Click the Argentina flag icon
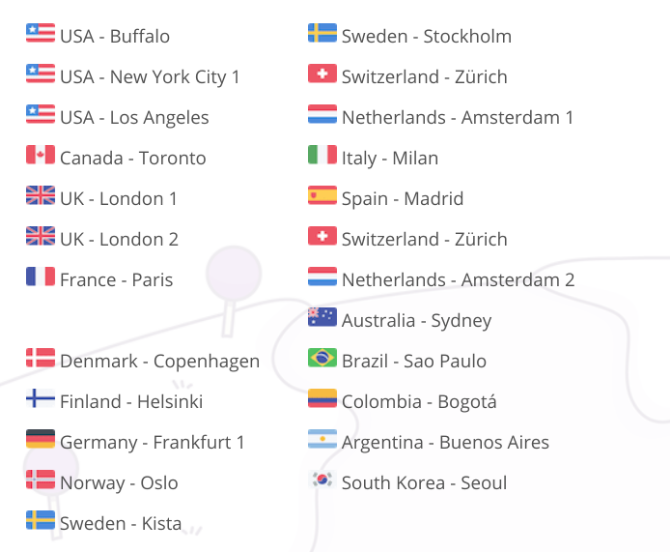 pos(322,440)
